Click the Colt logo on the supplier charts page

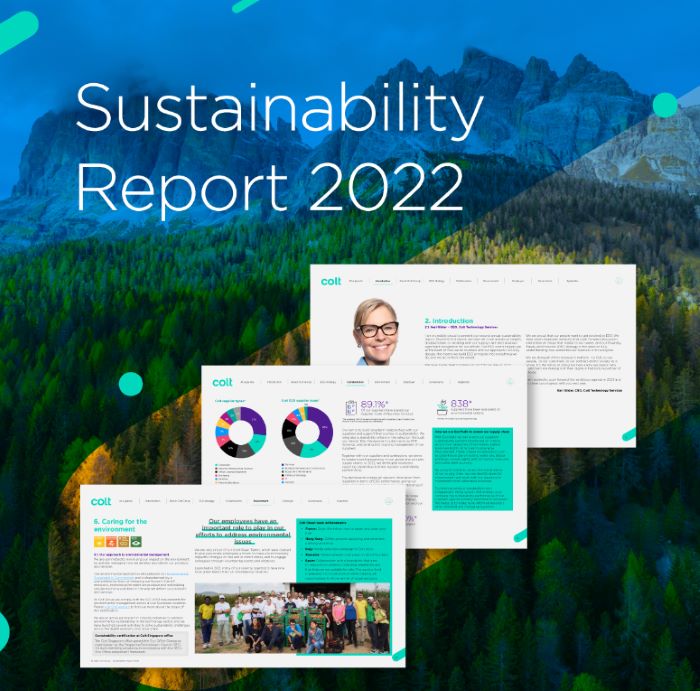(x=222, y=383)
